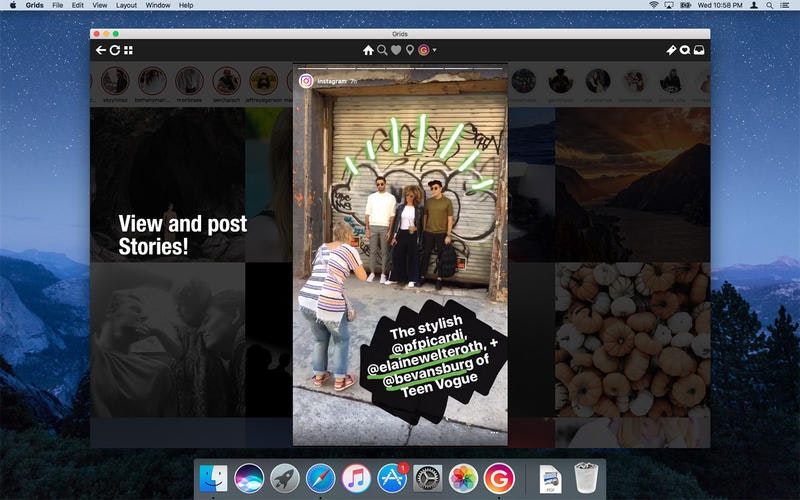
Task: Open search with the magnifier icon
Action: [382, 50]
